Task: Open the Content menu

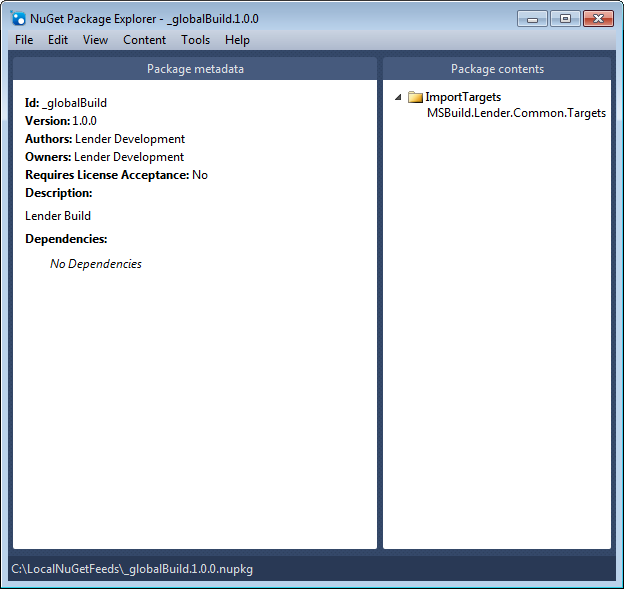Action: [145, 40]
